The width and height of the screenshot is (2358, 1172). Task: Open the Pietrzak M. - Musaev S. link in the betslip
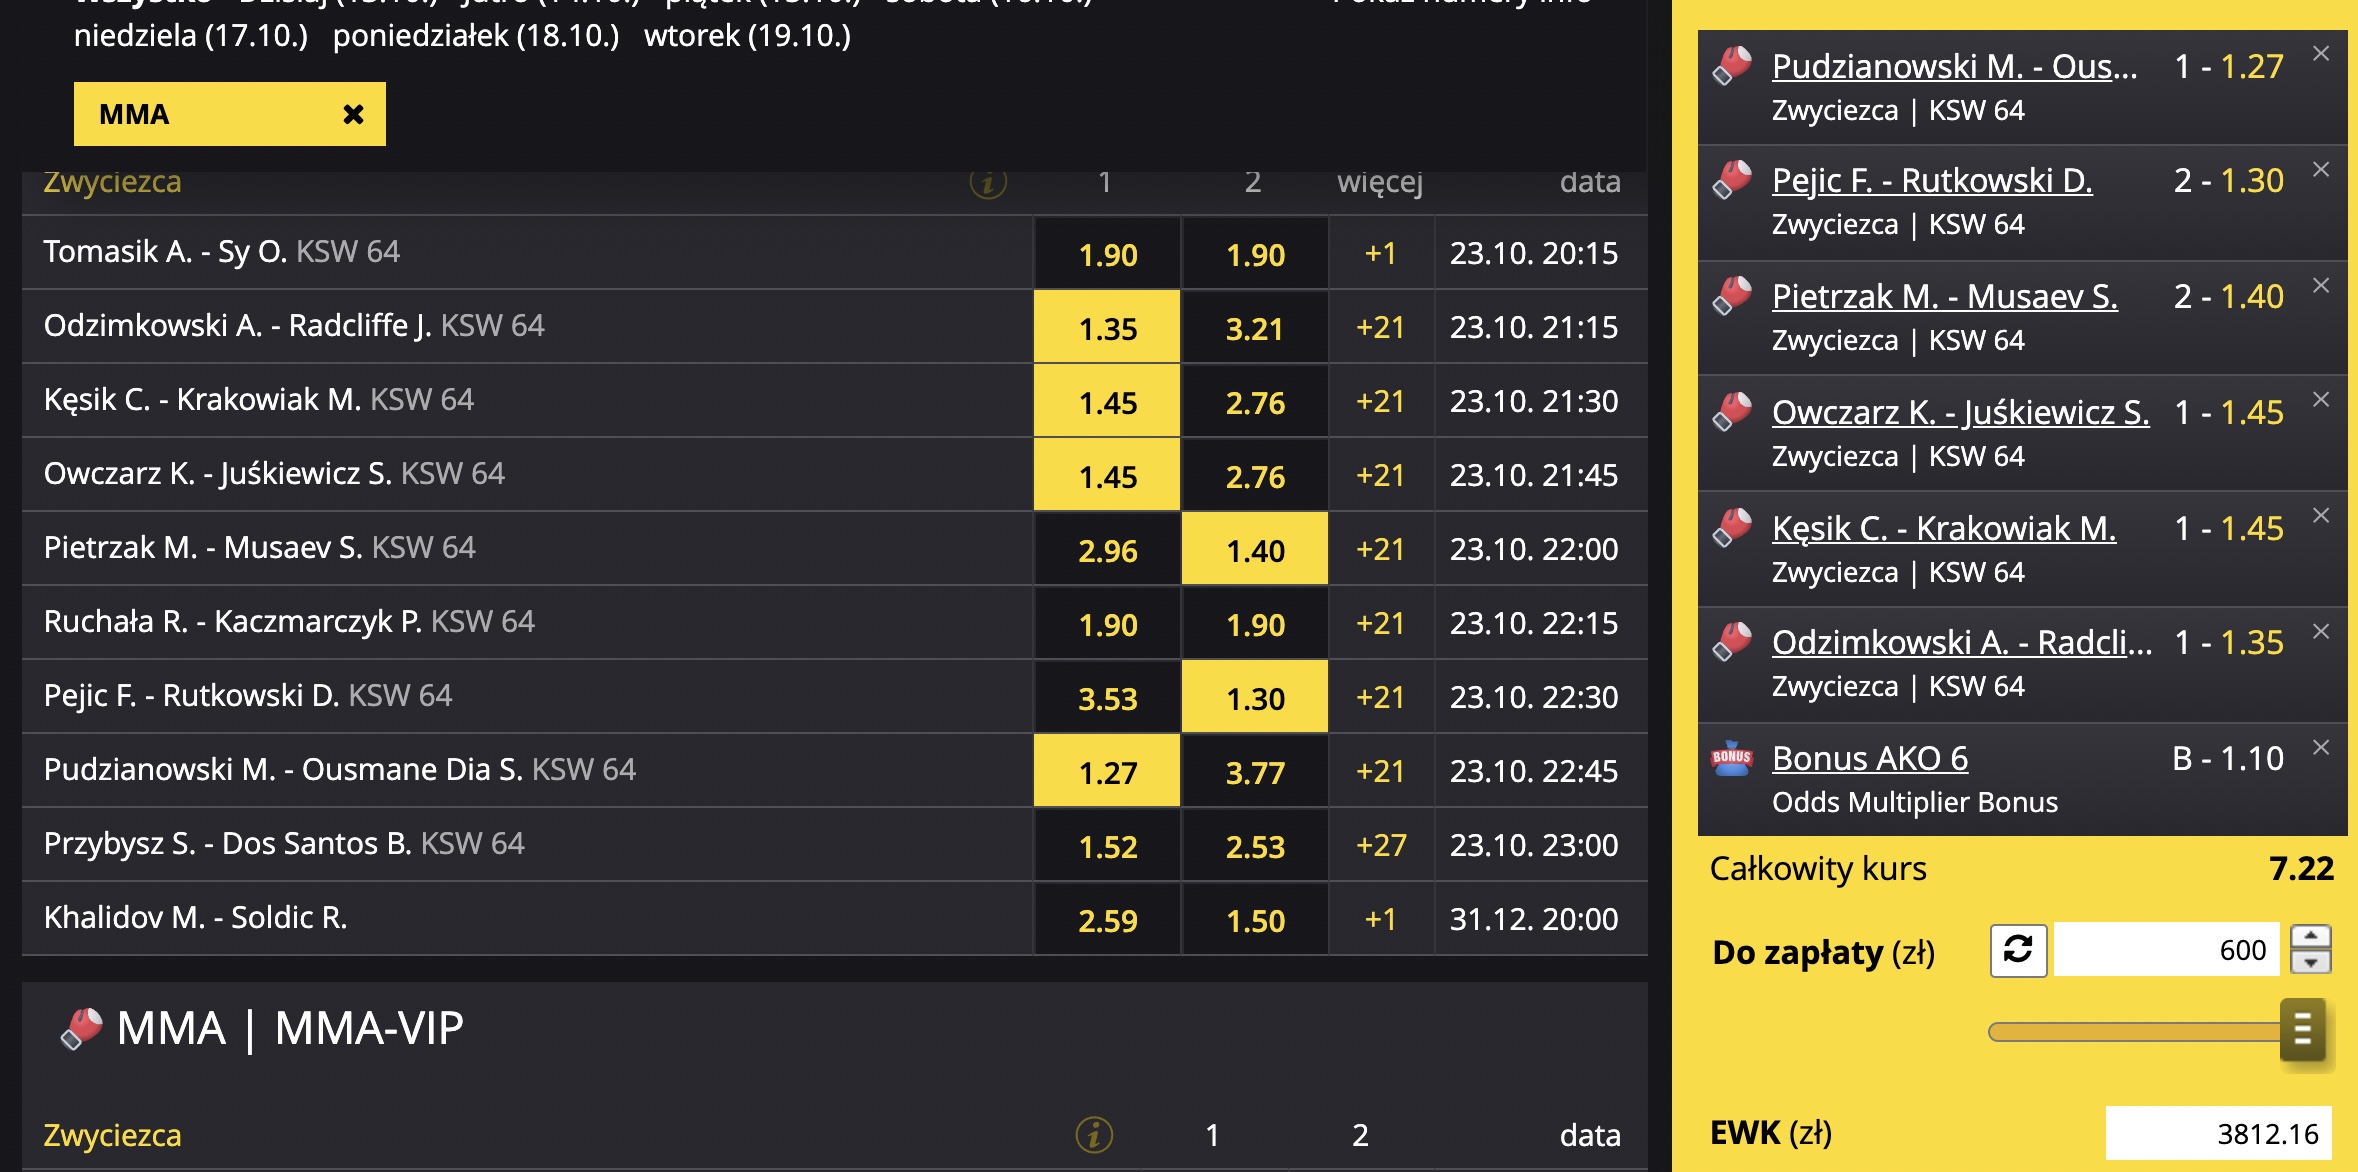click(1944, 296)
